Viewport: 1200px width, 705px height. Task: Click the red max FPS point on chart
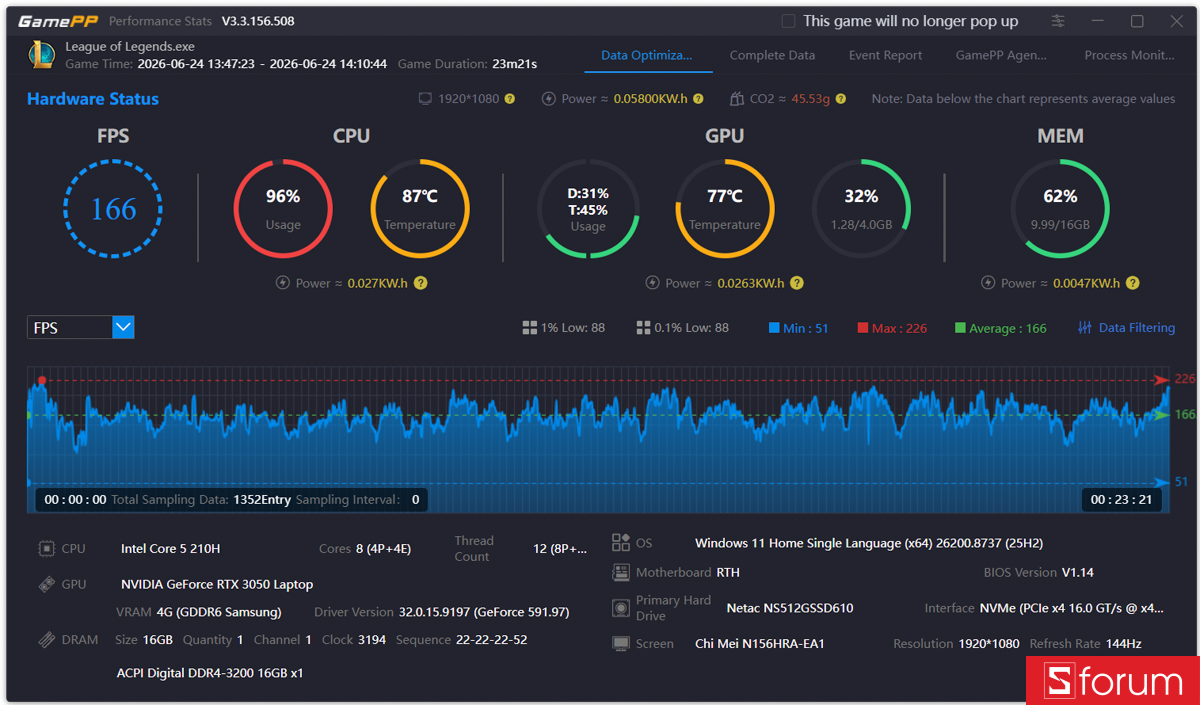(41, 381)
